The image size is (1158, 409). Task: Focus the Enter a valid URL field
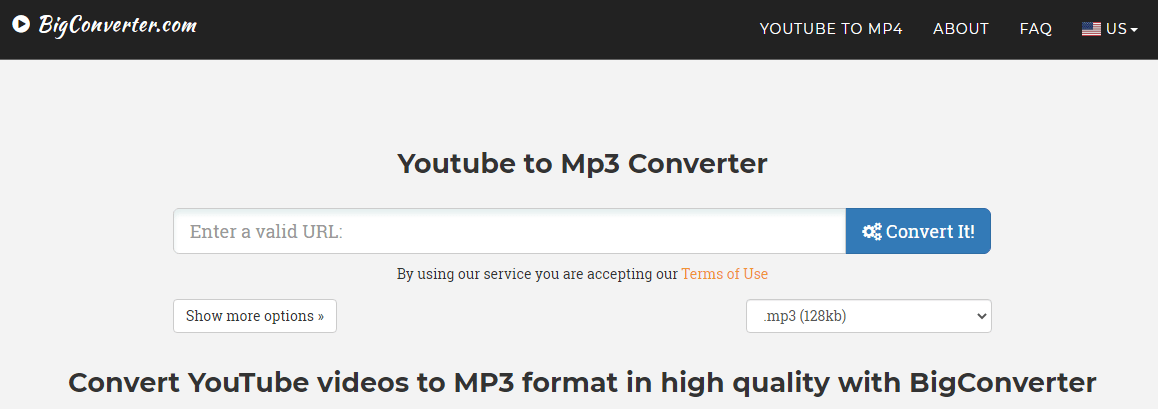coord(510,231)
